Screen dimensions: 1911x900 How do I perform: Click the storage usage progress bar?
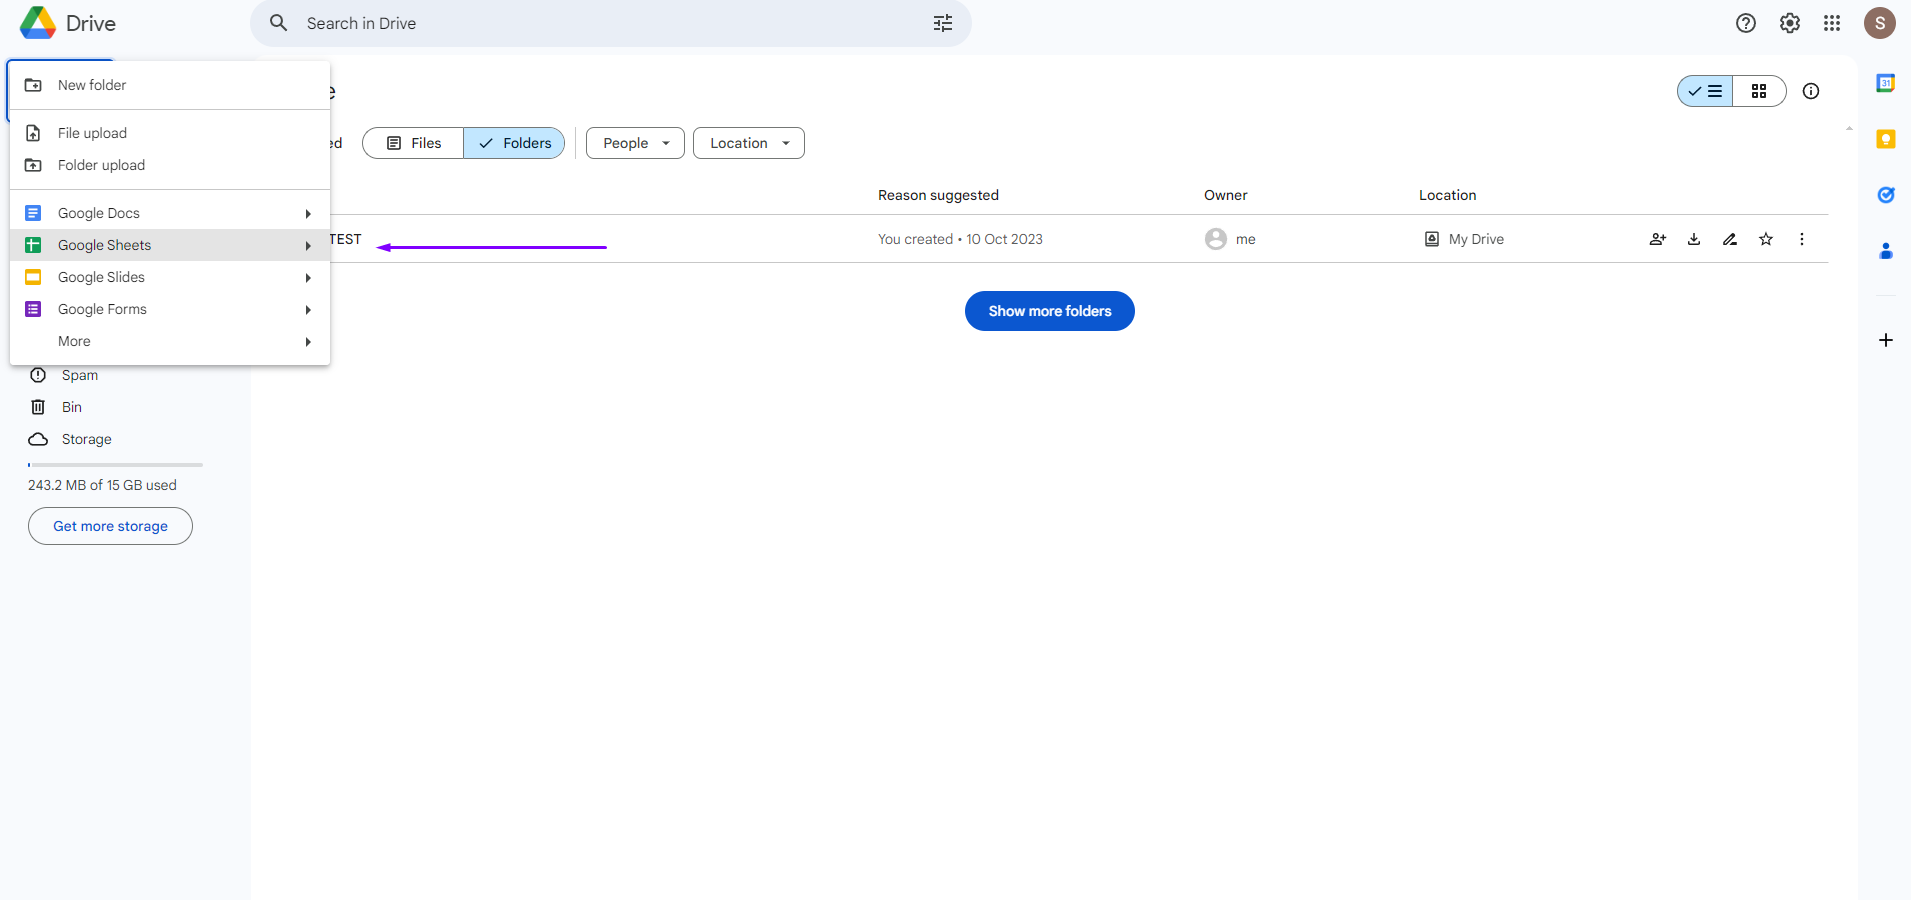(115, 465)
